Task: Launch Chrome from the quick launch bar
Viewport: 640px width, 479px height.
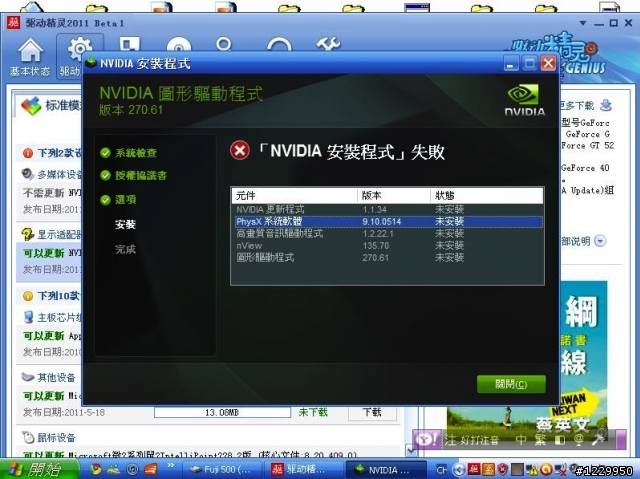Action: pyautogui.click(x=96, y=470)
